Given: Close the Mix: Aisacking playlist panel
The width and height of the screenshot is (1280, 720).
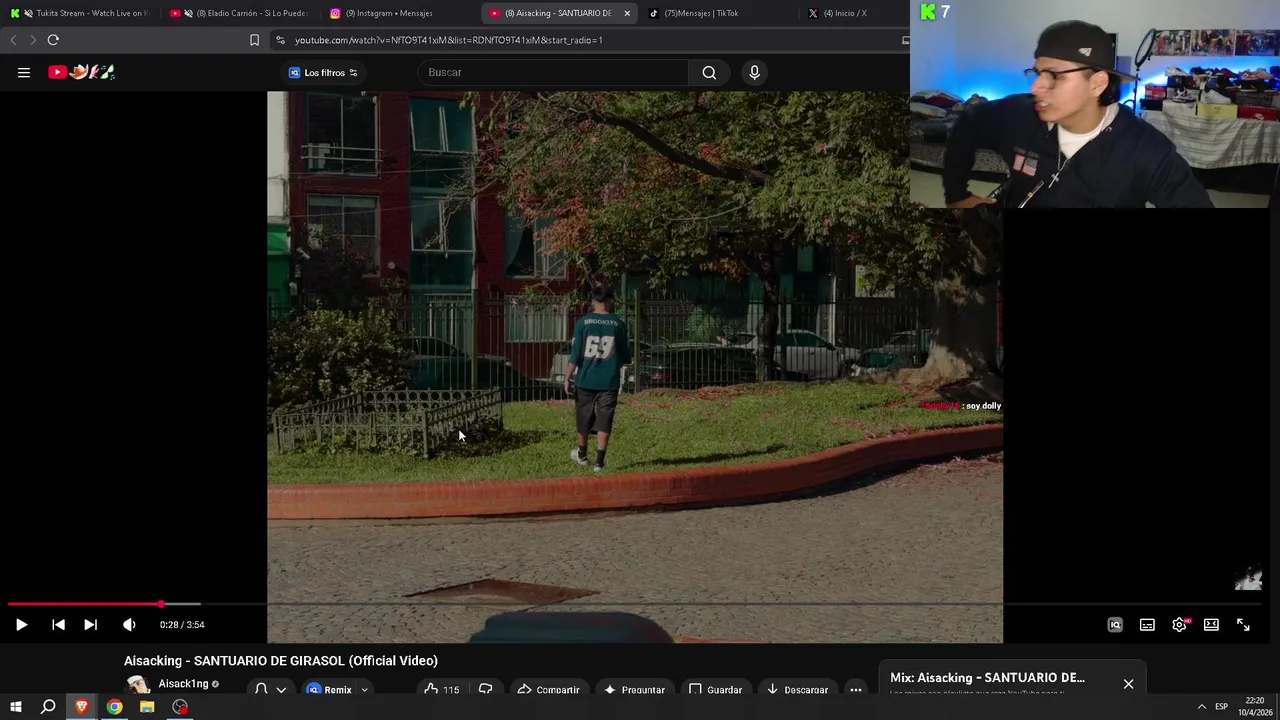Looking at the screenshot, I should [x=1128, y=684].
